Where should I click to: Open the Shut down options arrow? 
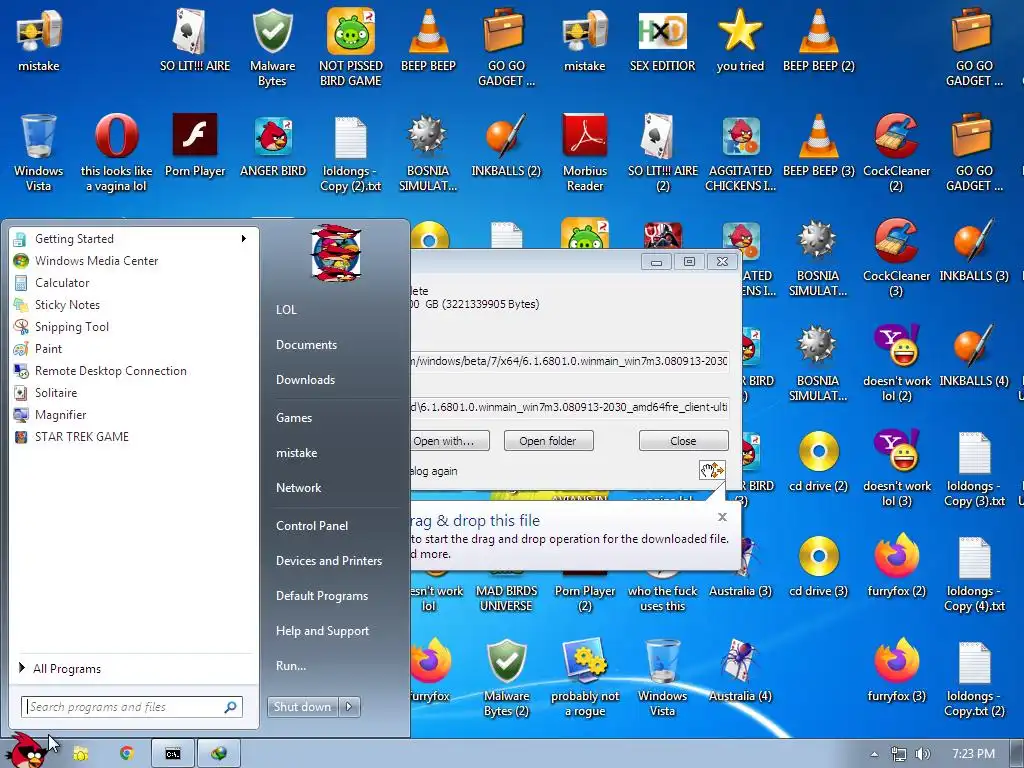pyautogui.click(x=349, y=707)
